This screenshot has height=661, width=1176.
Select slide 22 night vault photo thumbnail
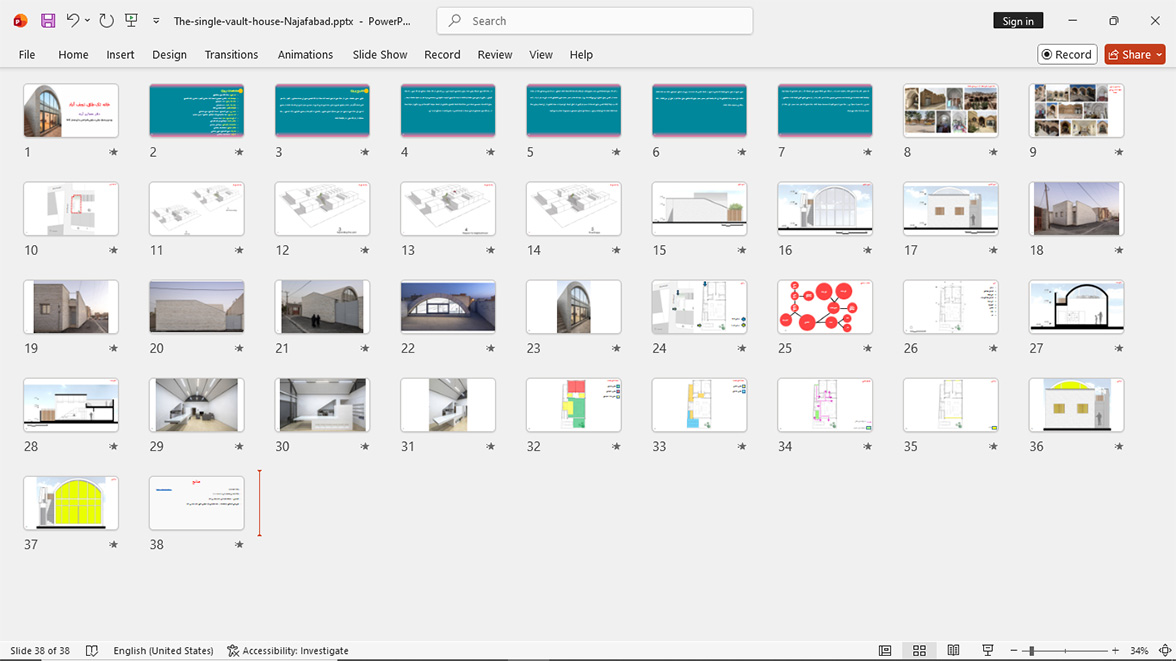tap(448, 307)
